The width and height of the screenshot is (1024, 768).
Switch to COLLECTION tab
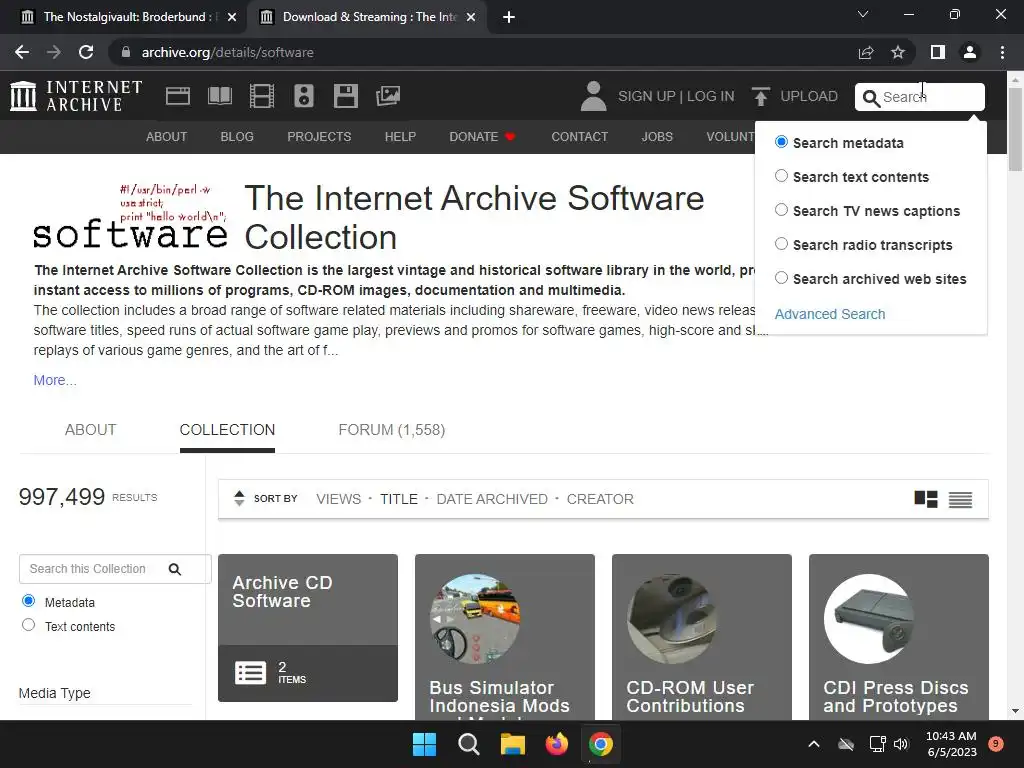pyautogui.click(x=227, y=430)
